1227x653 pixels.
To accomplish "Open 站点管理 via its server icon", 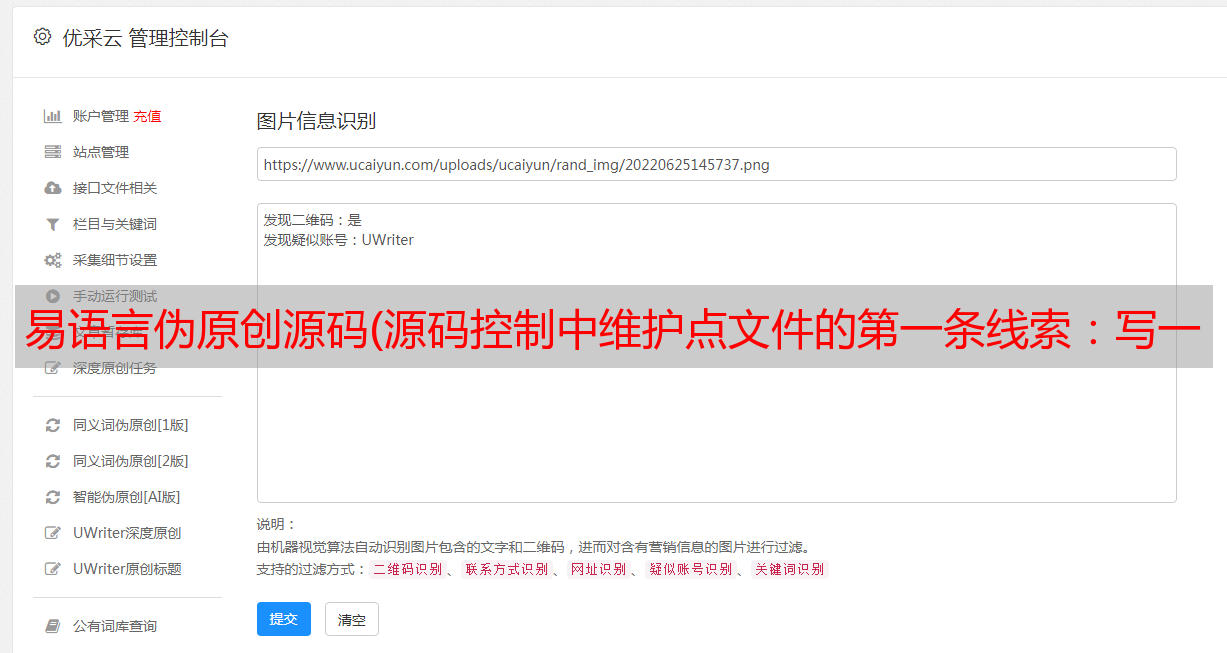I will [x=53, y=152].
